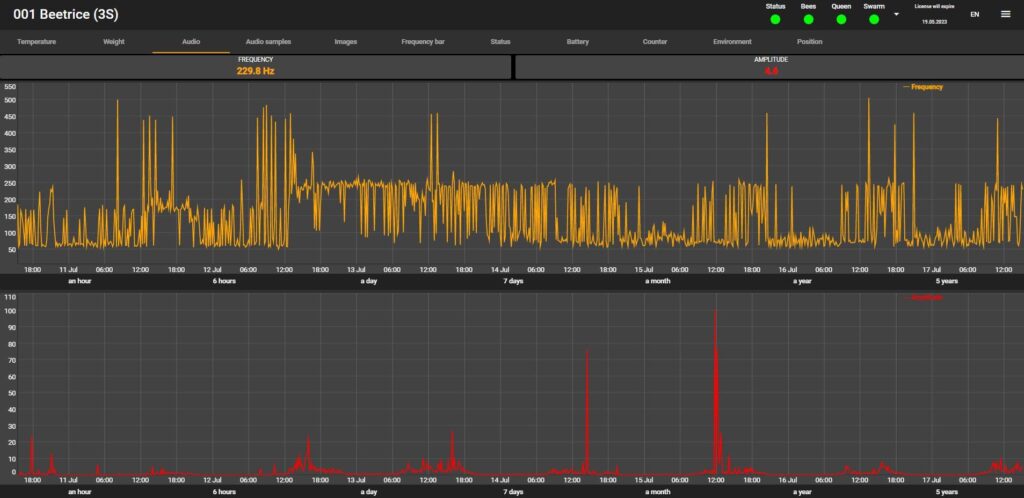Click the 13 Jul label on frequency axis
1024x498 pixels.
point(355,270)
